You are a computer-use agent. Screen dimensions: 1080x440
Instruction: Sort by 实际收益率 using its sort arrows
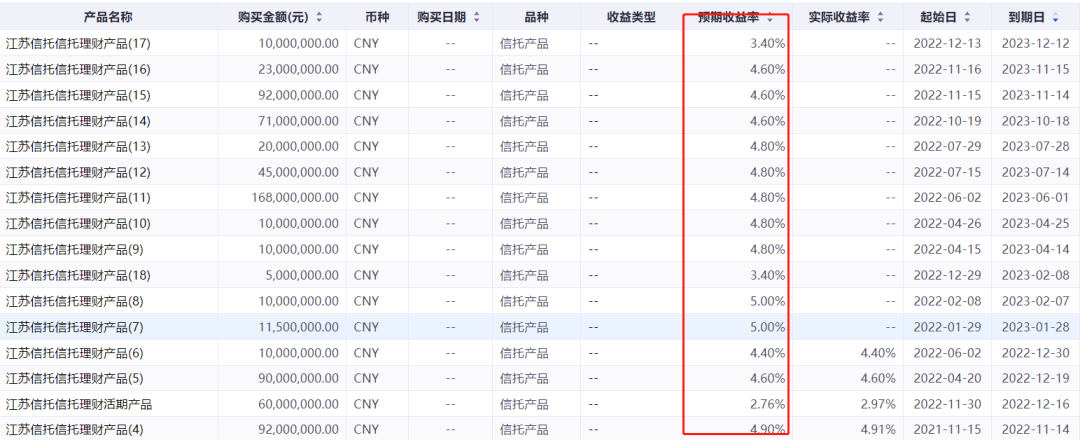click(880, 17)
